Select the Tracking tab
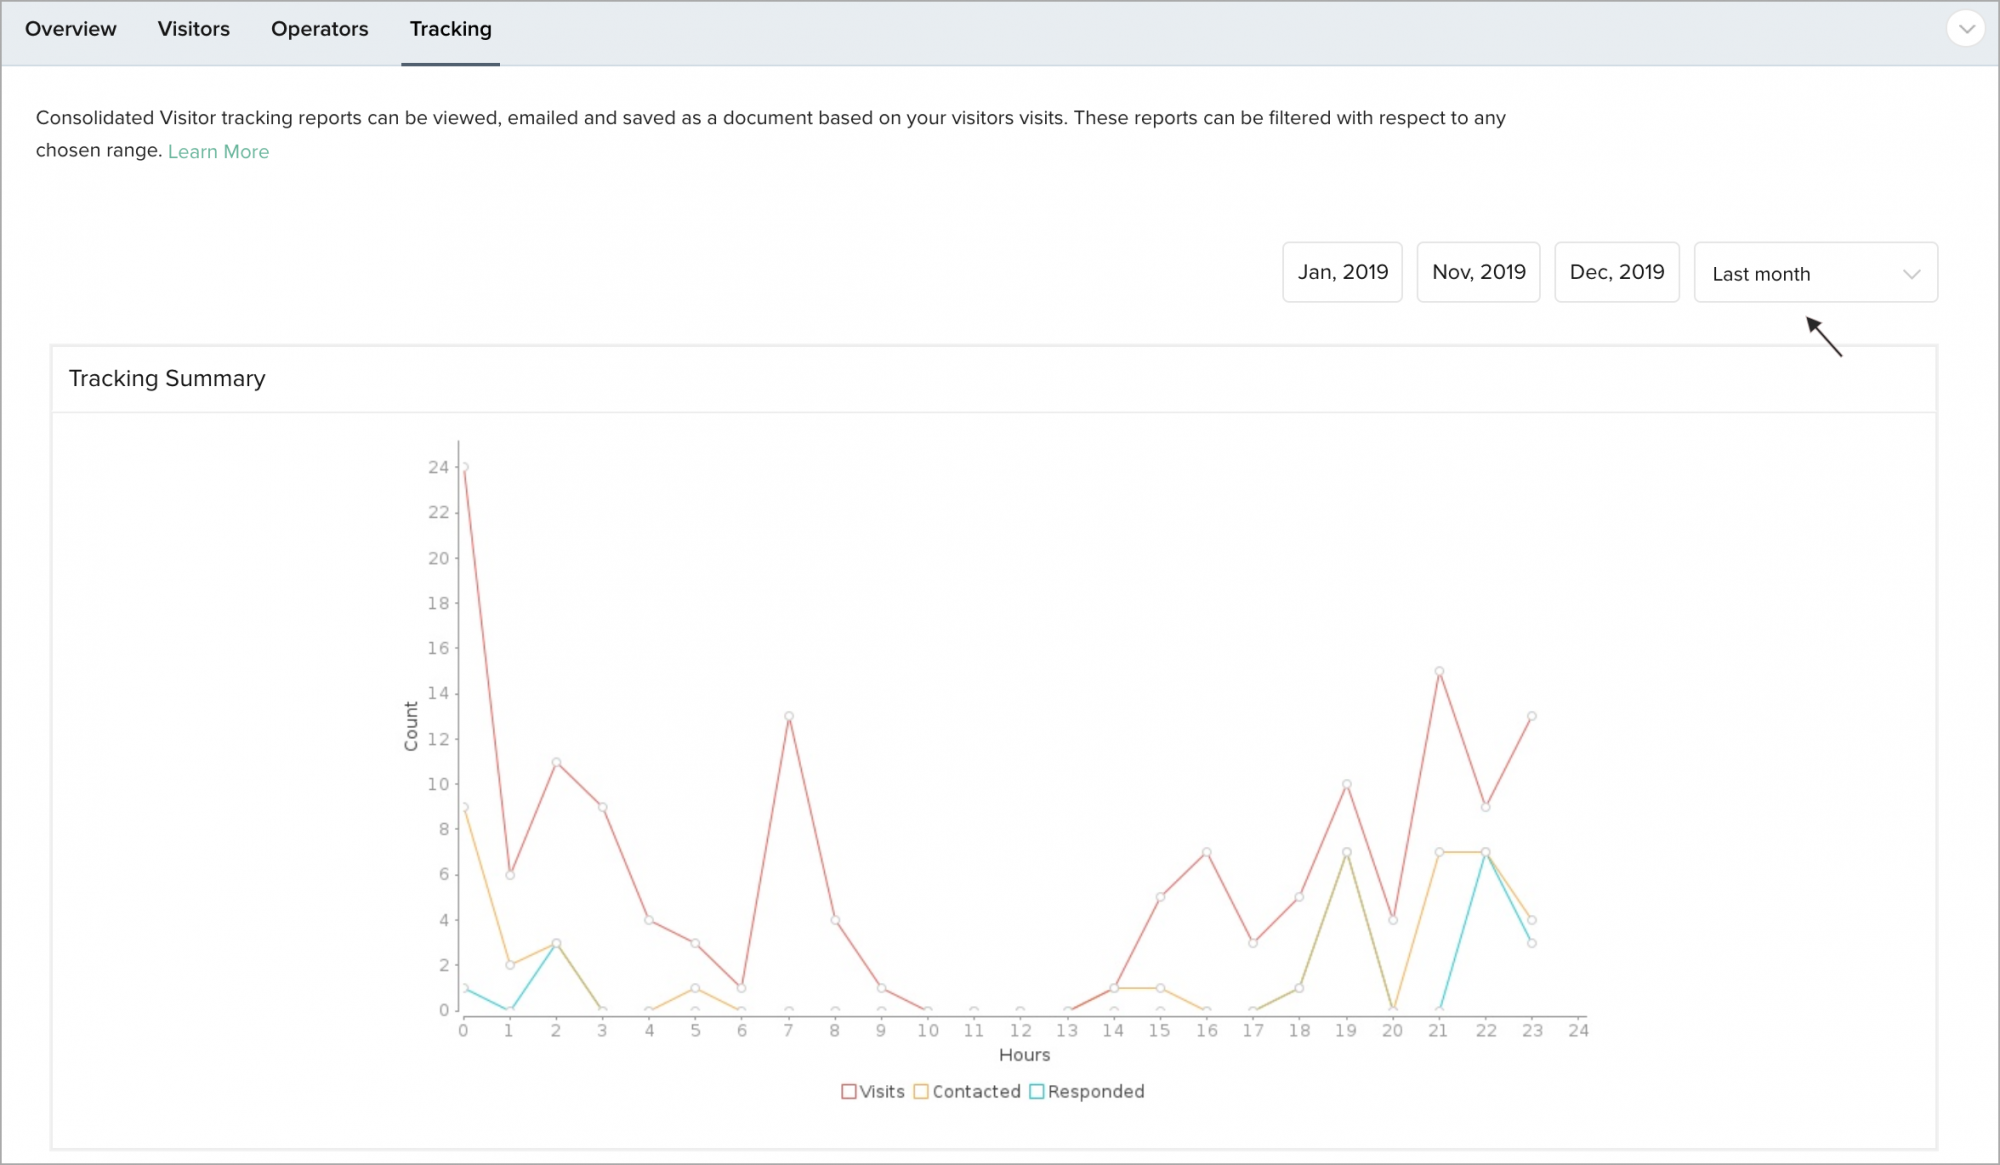The width and height of the screenshot is (2000, 1165). click(450, 29)
